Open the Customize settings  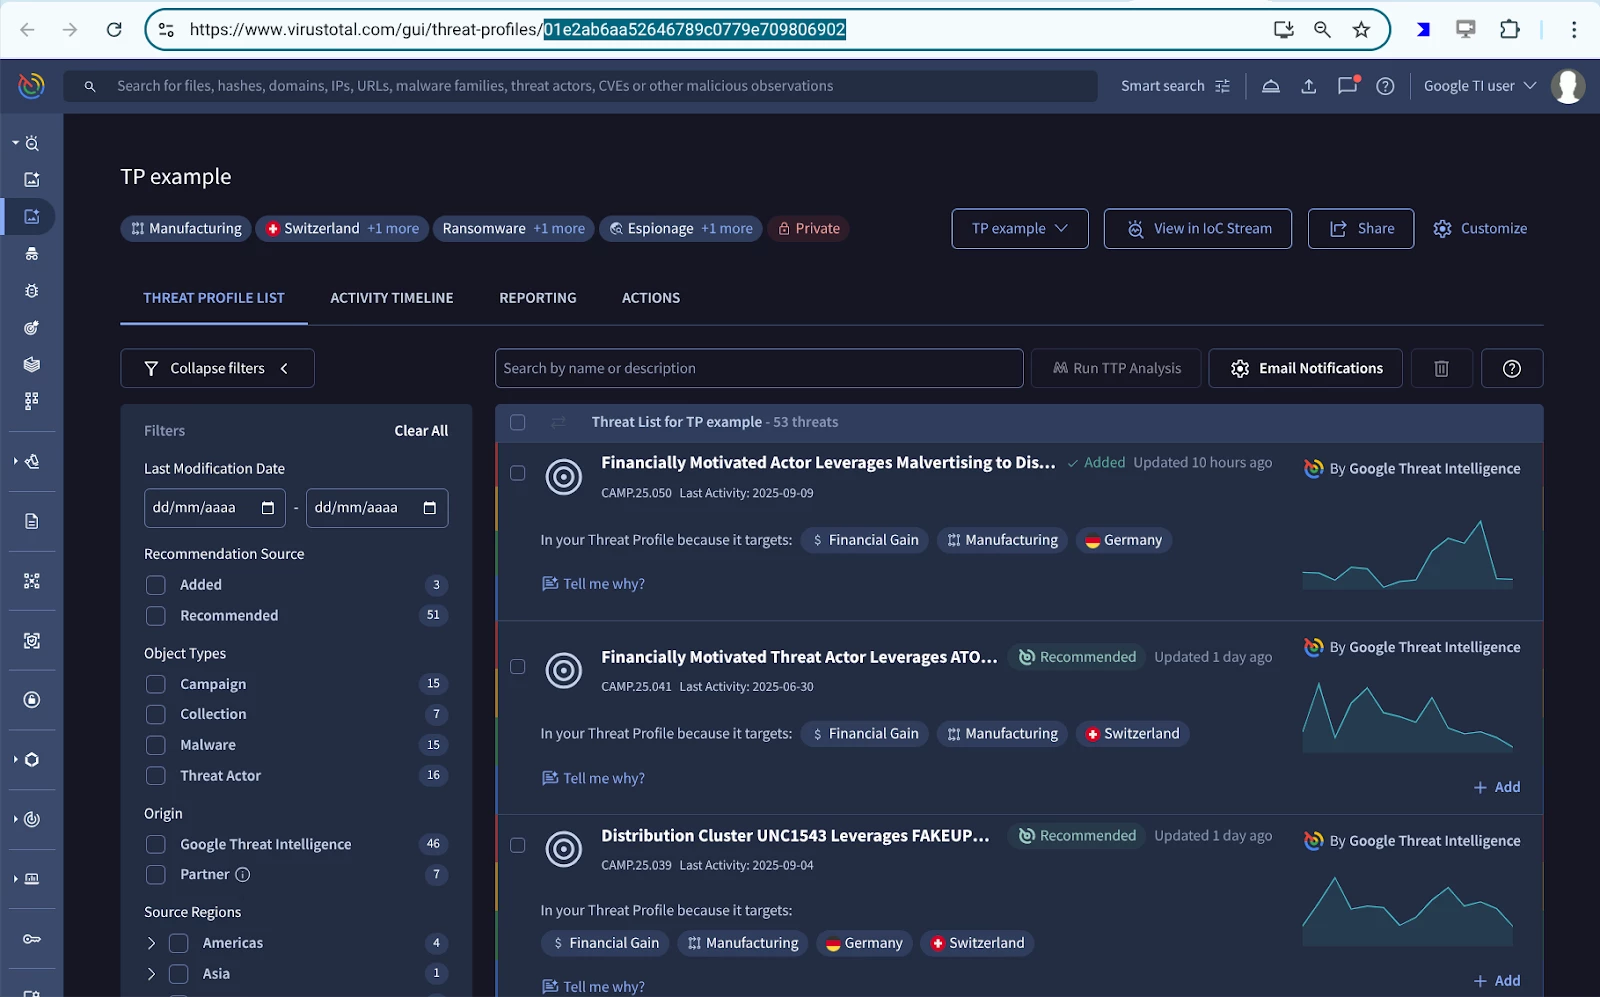coord(1480,228)
